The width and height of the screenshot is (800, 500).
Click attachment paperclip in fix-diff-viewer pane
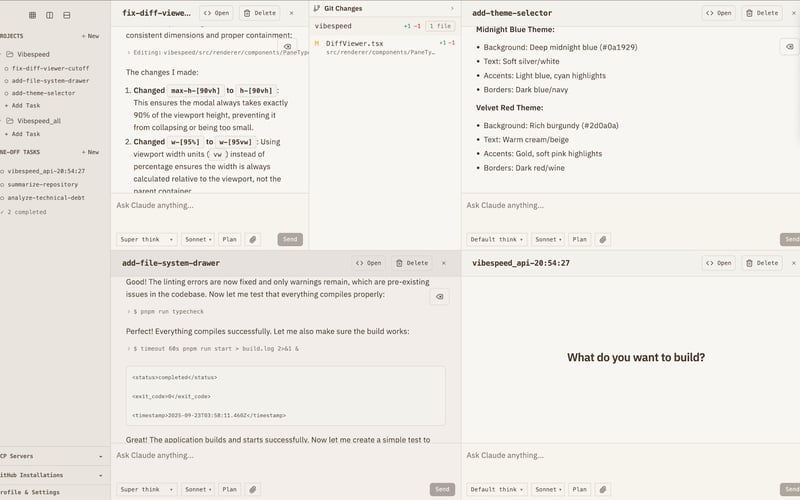(x=253, y=239)
